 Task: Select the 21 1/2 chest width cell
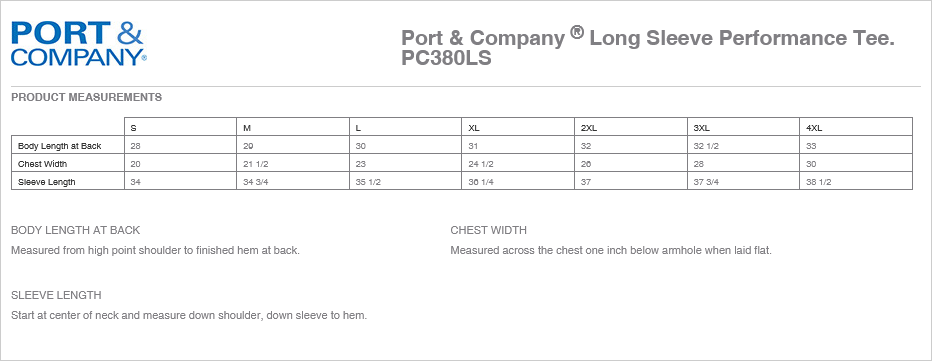coord(293,164)
